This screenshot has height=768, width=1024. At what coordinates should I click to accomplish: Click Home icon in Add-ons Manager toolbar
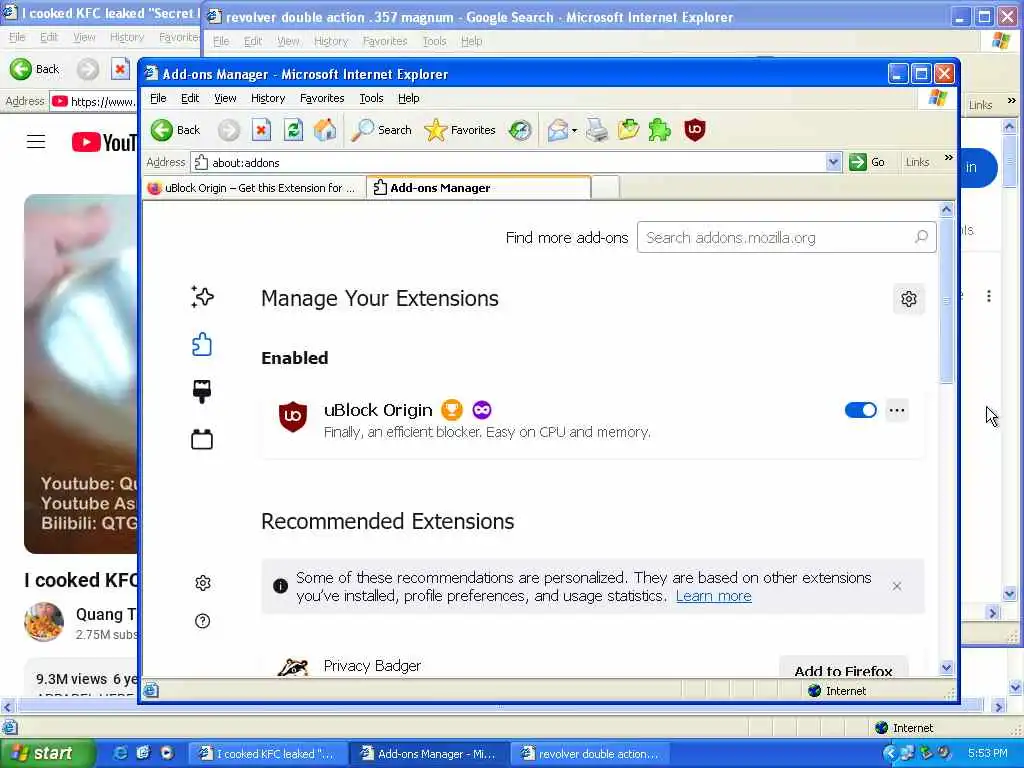[325, 130]
